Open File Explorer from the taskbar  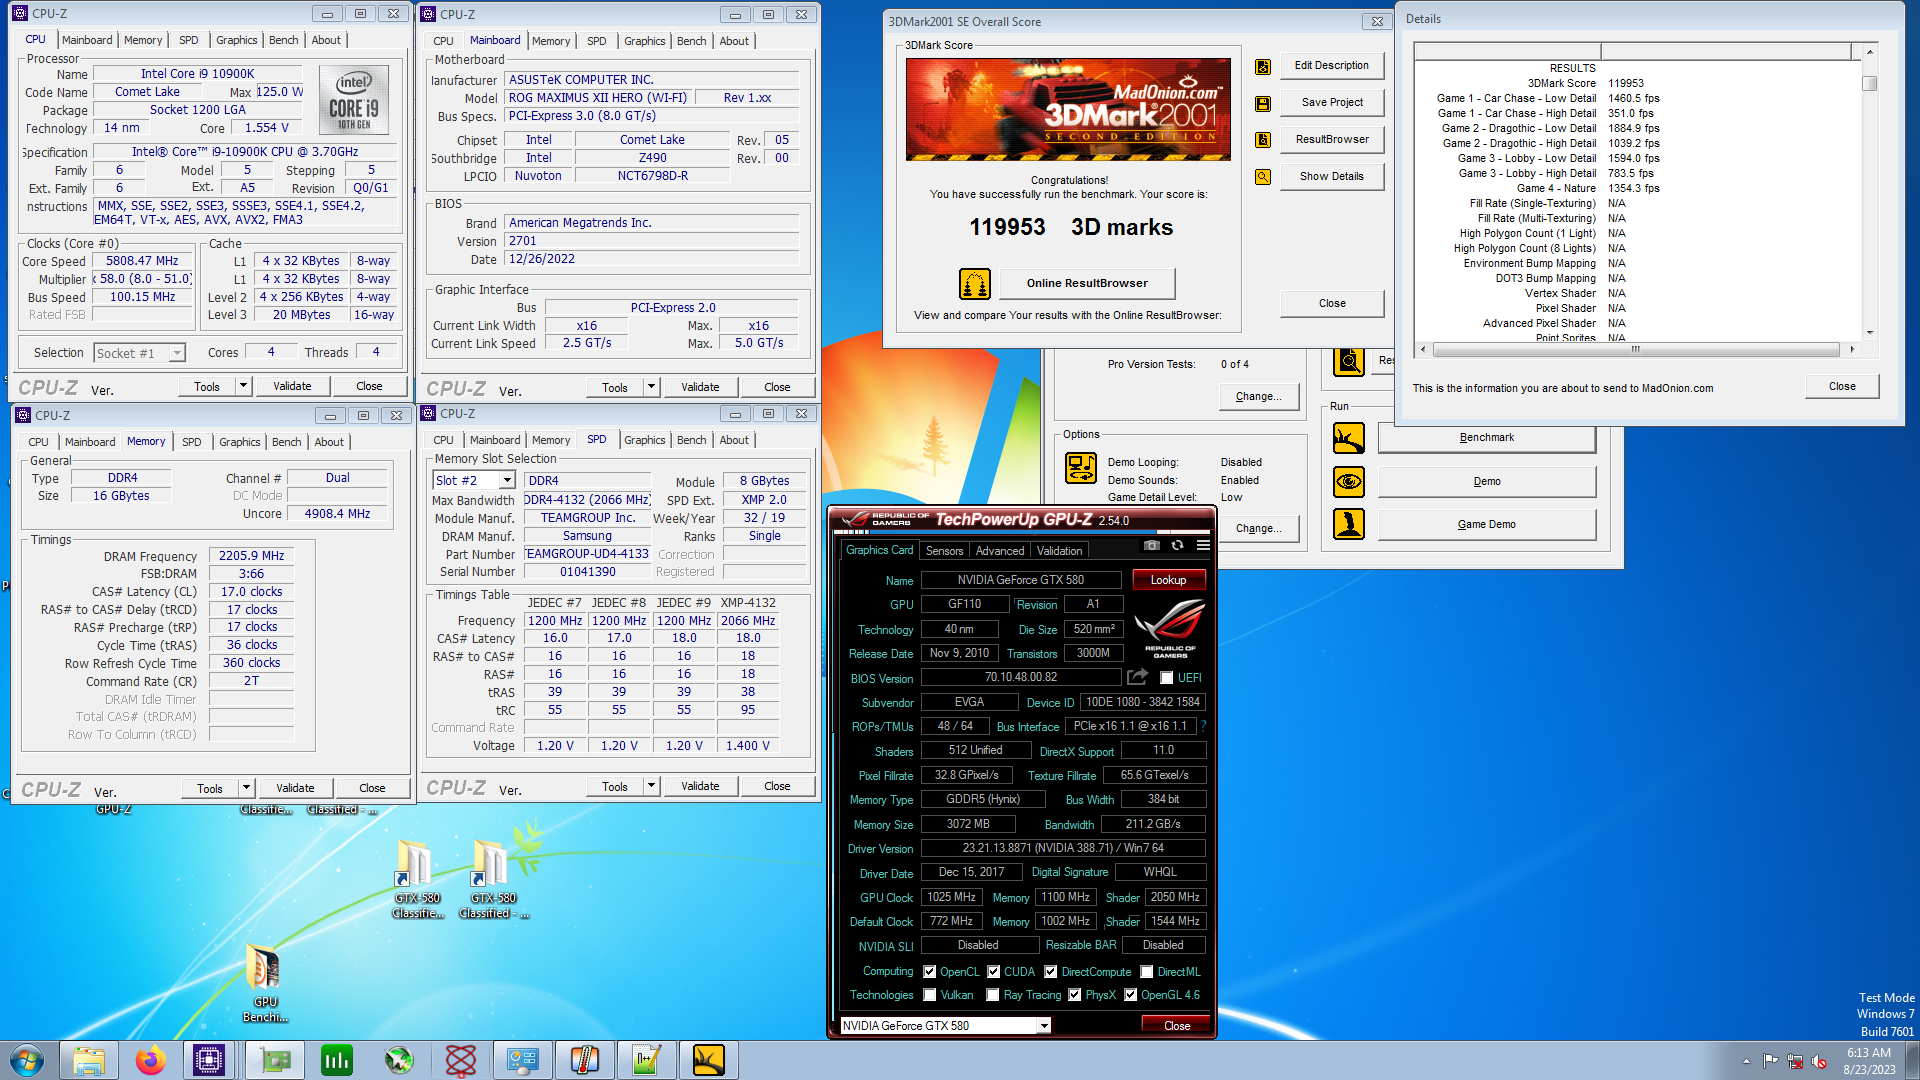click(89, 1060)
